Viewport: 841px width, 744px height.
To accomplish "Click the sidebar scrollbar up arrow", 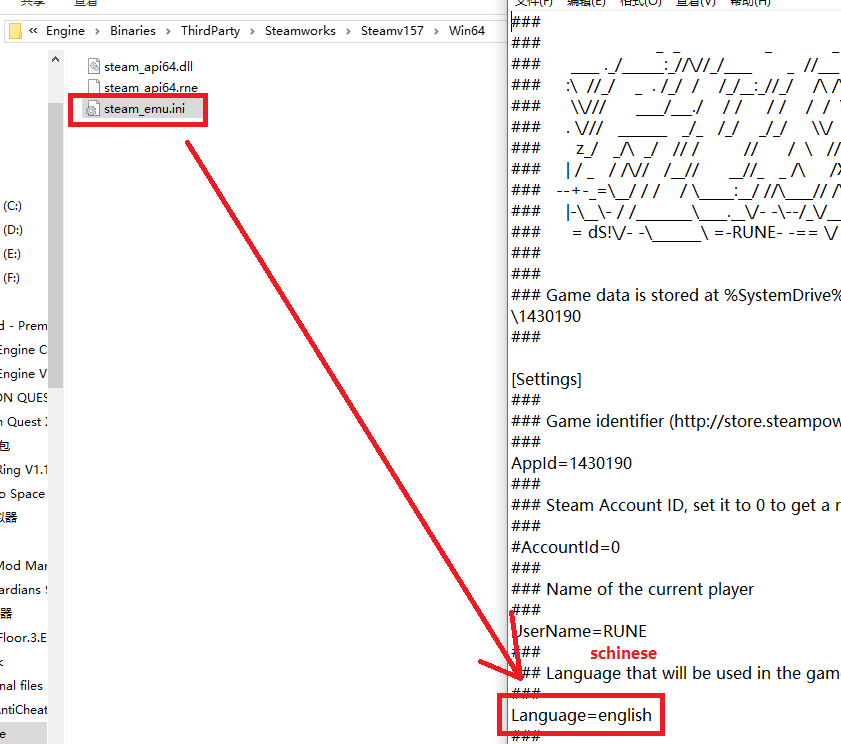I will pyautogui.click(x=55, y=60).
